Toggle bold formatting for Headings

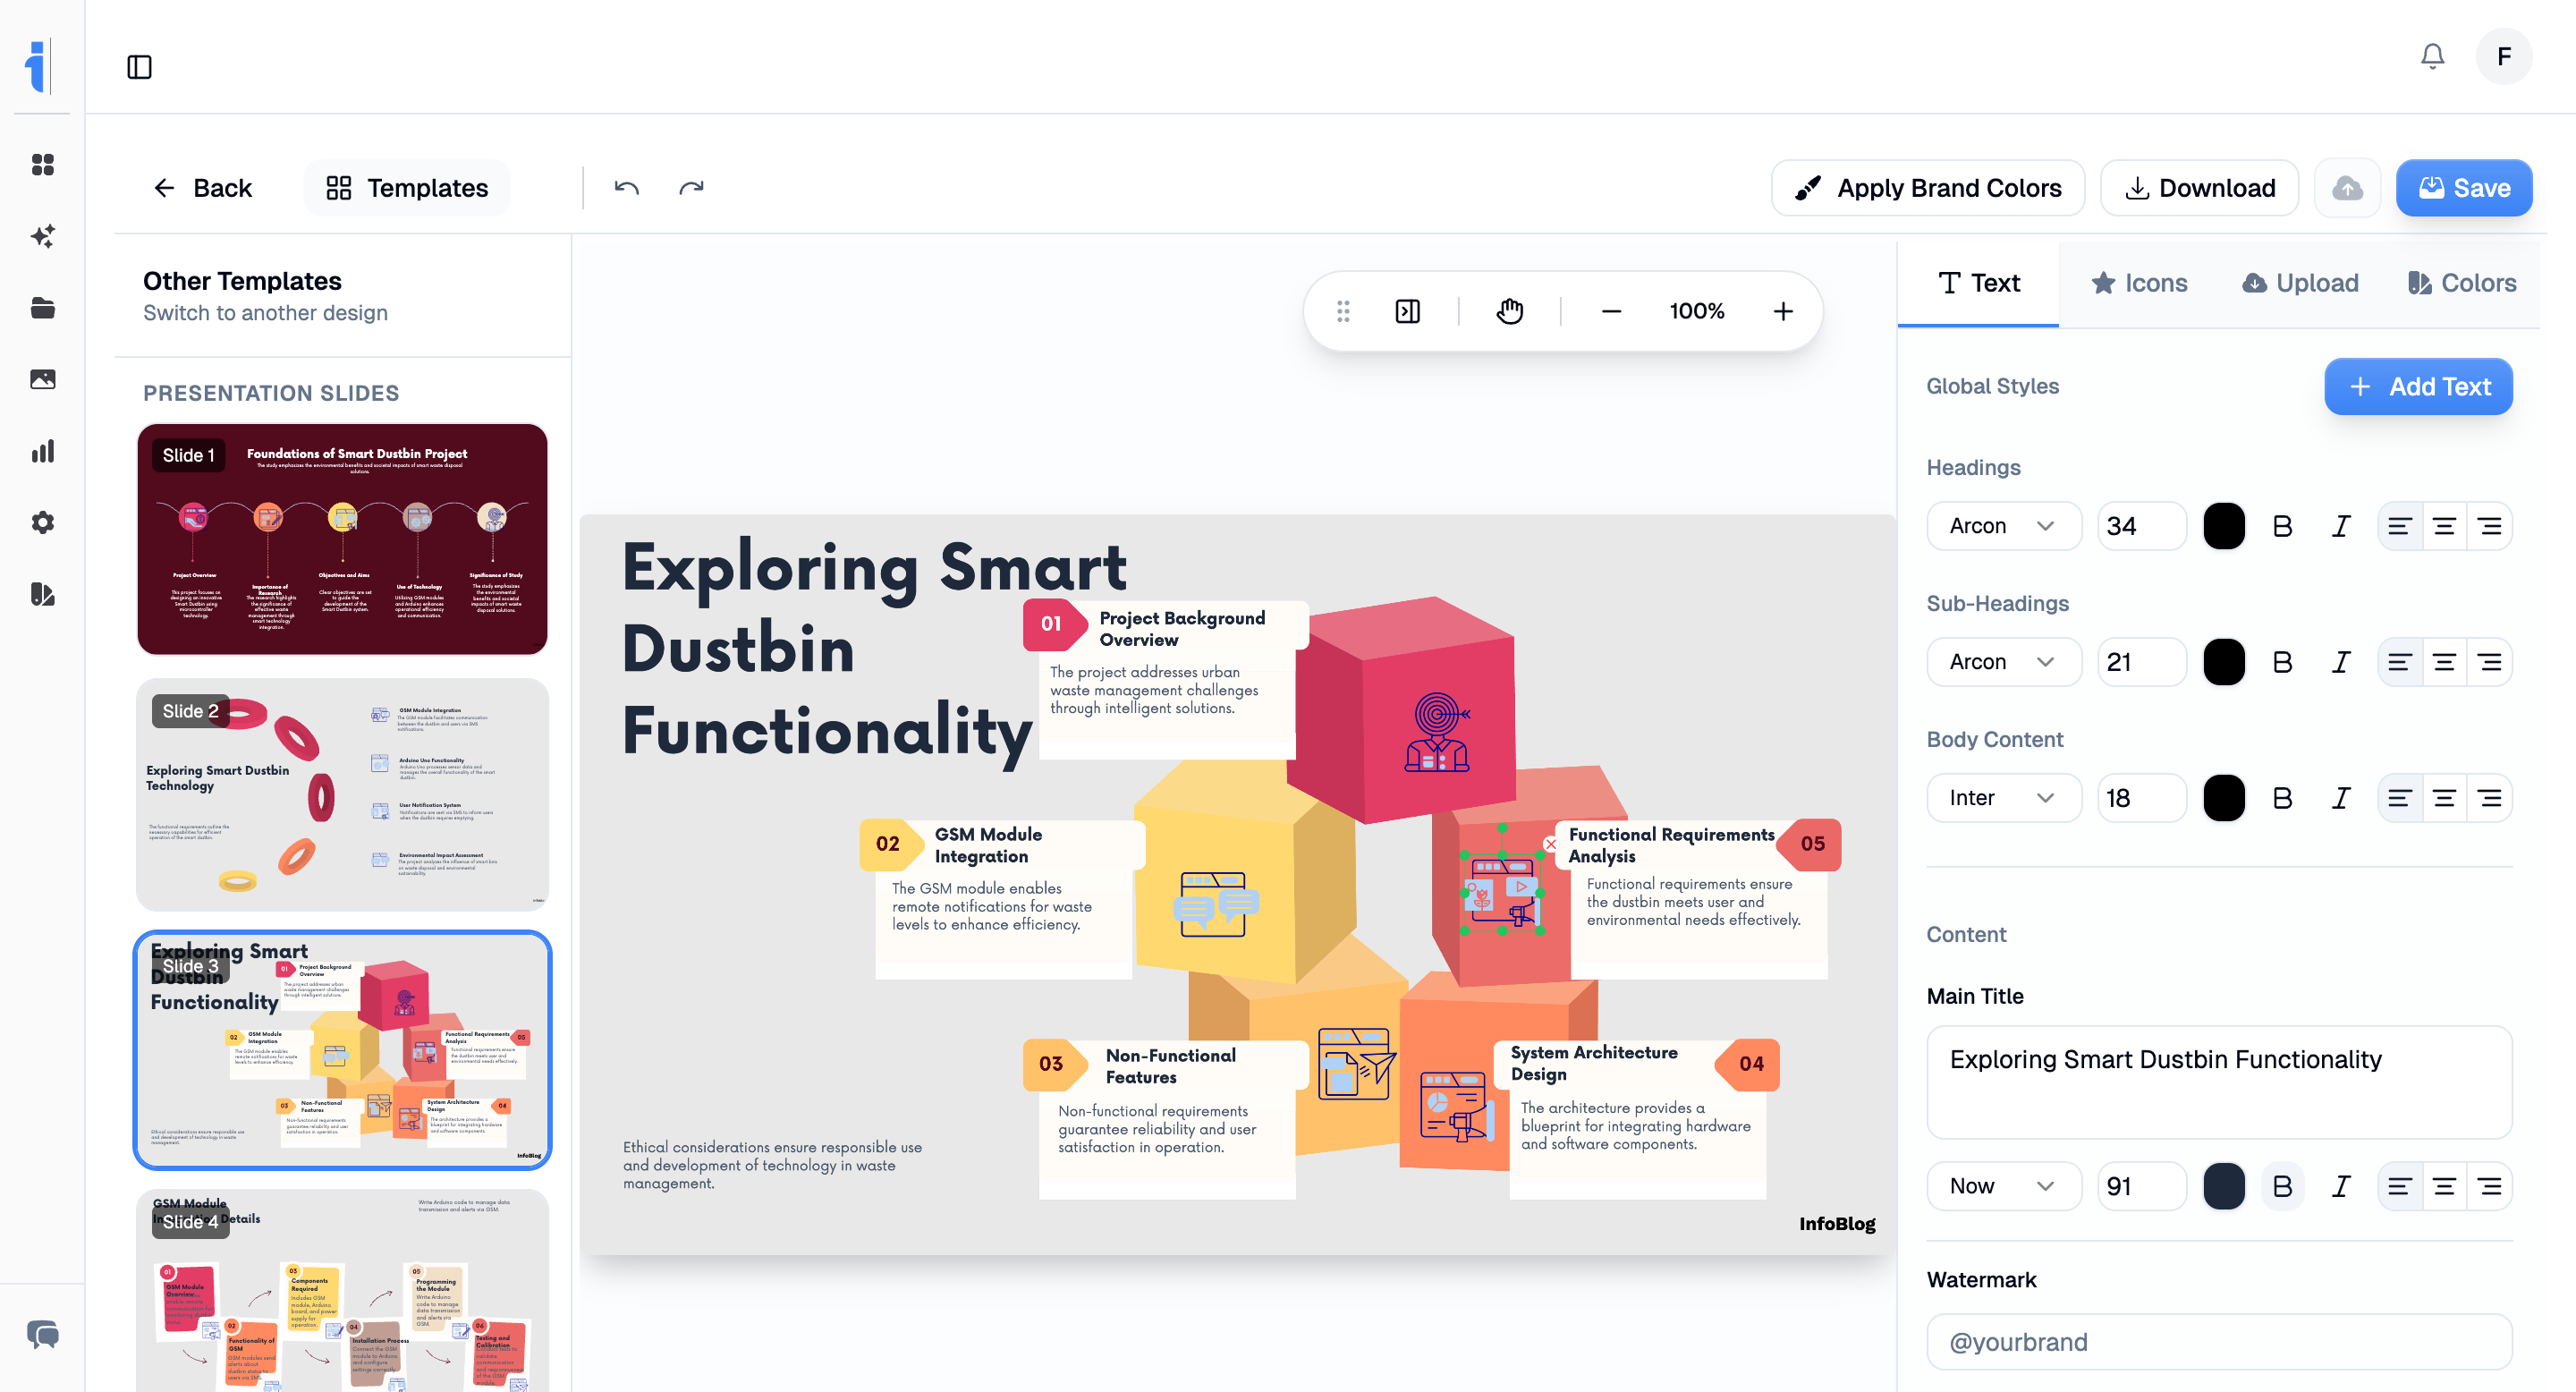pos(2281,525)
